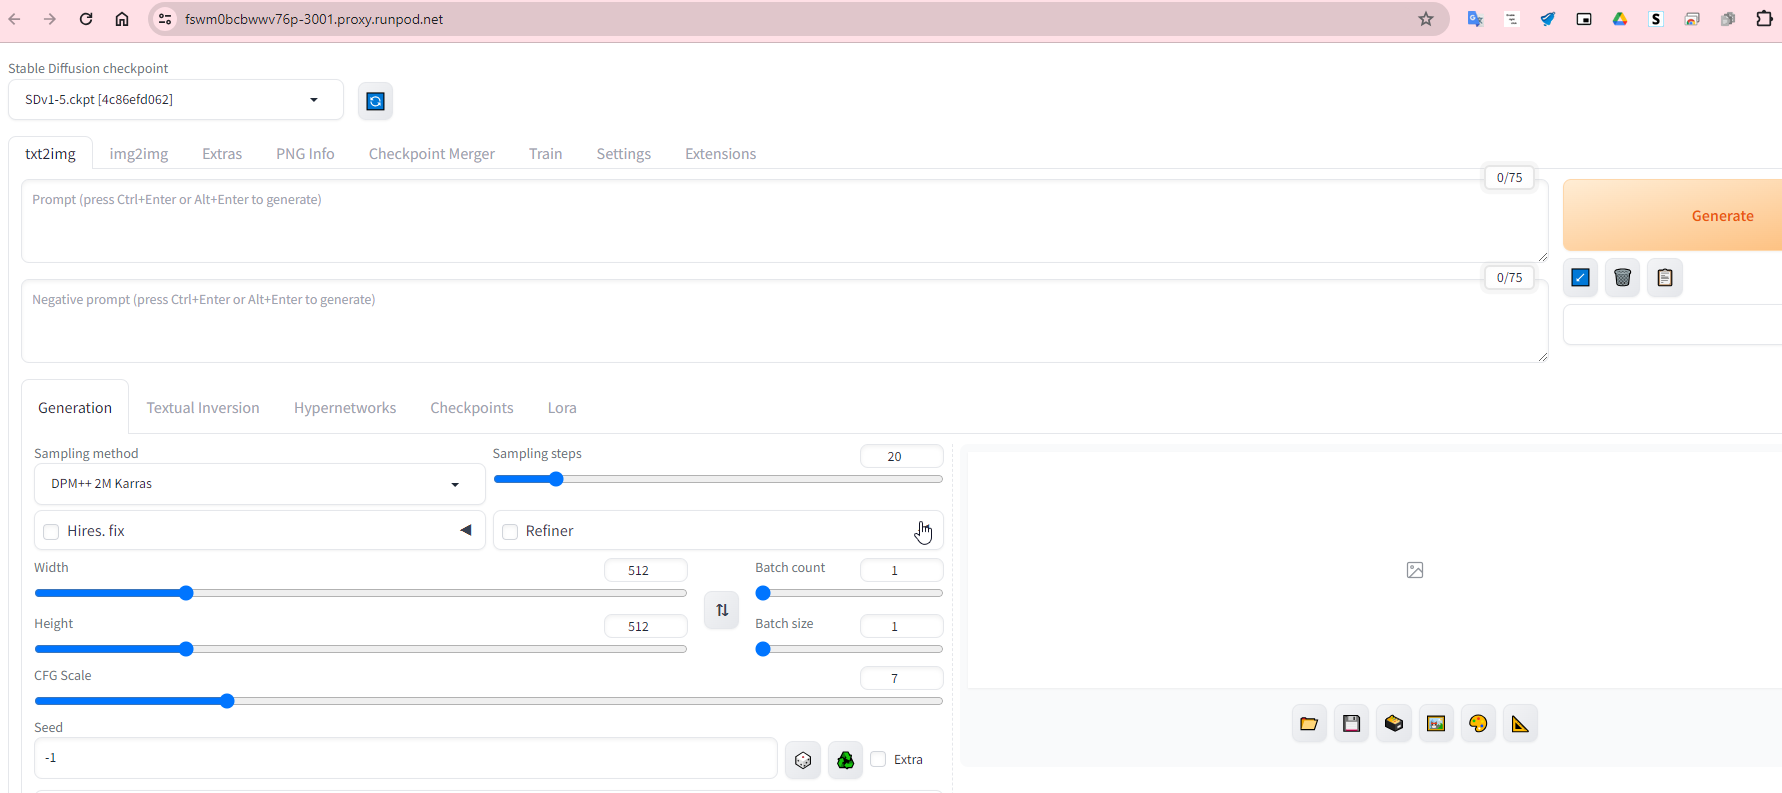Open Stable Diffusion checkpoint dropdown
The image size is (1782, 793).
pos(176,100)
